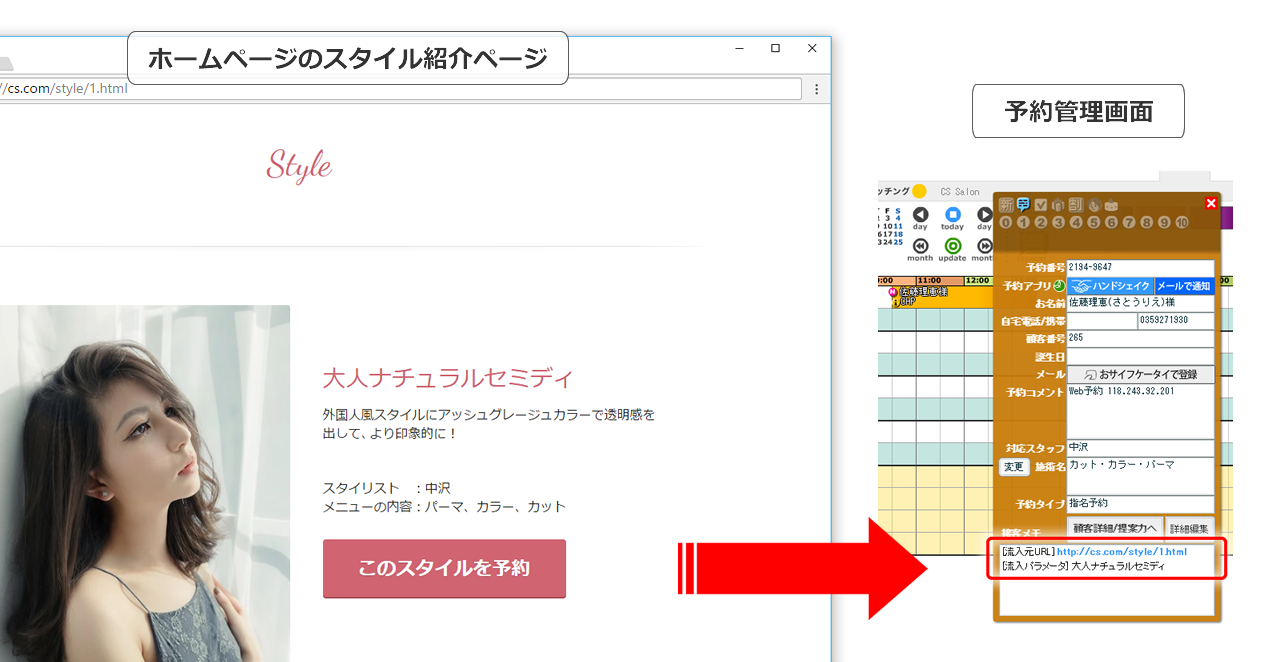1280x662 pixels.
Task: Click the phone field 0359271930
Action: (1176, 321)
